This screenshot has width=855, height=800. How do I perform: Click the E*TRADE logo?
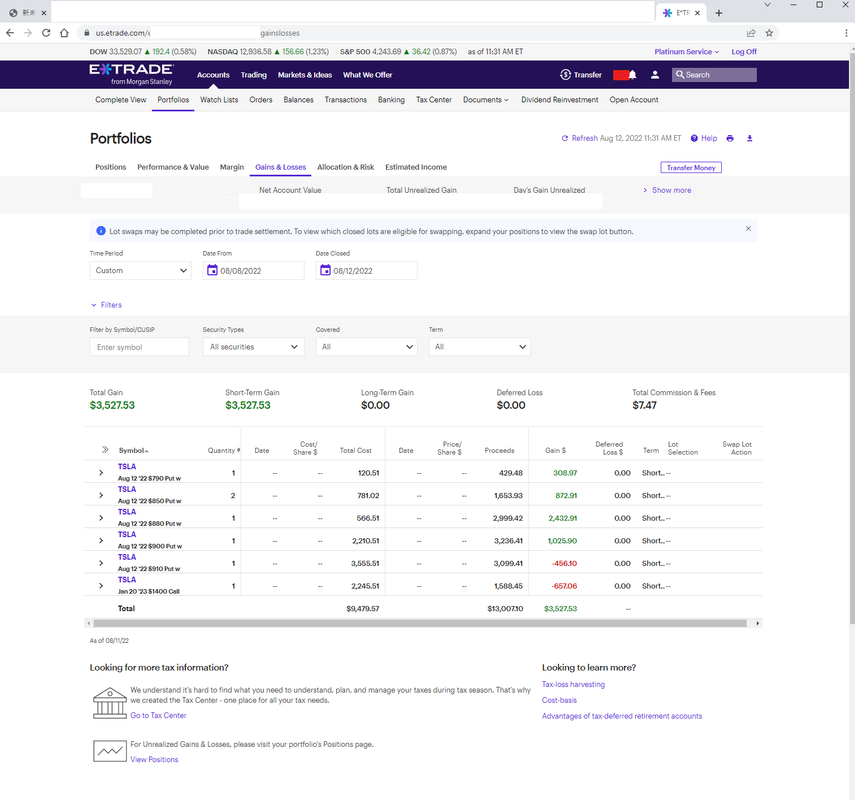(131, 74)
